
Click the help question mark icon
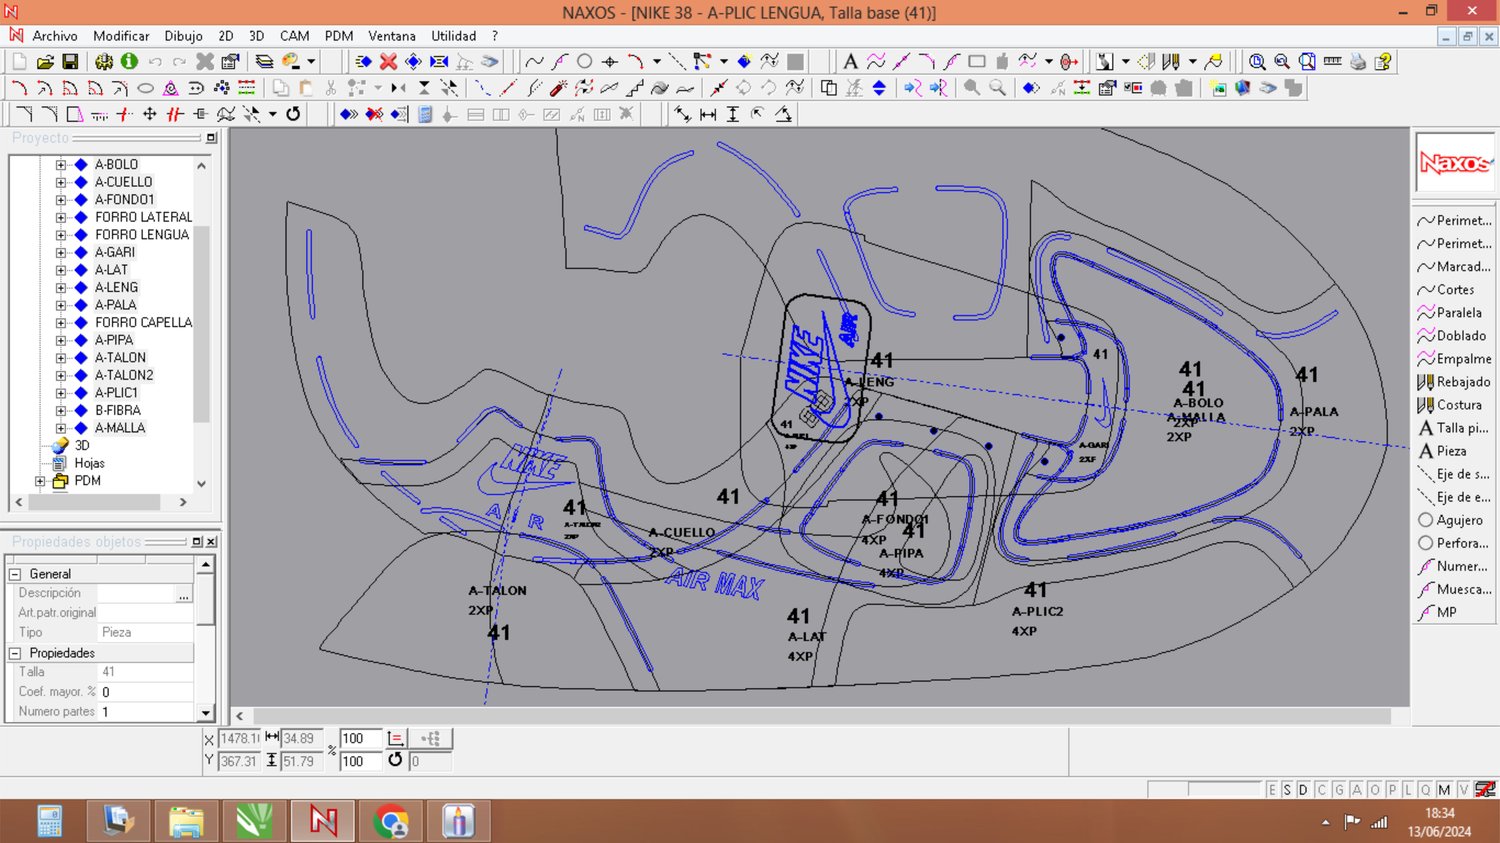click(1383, 62)
